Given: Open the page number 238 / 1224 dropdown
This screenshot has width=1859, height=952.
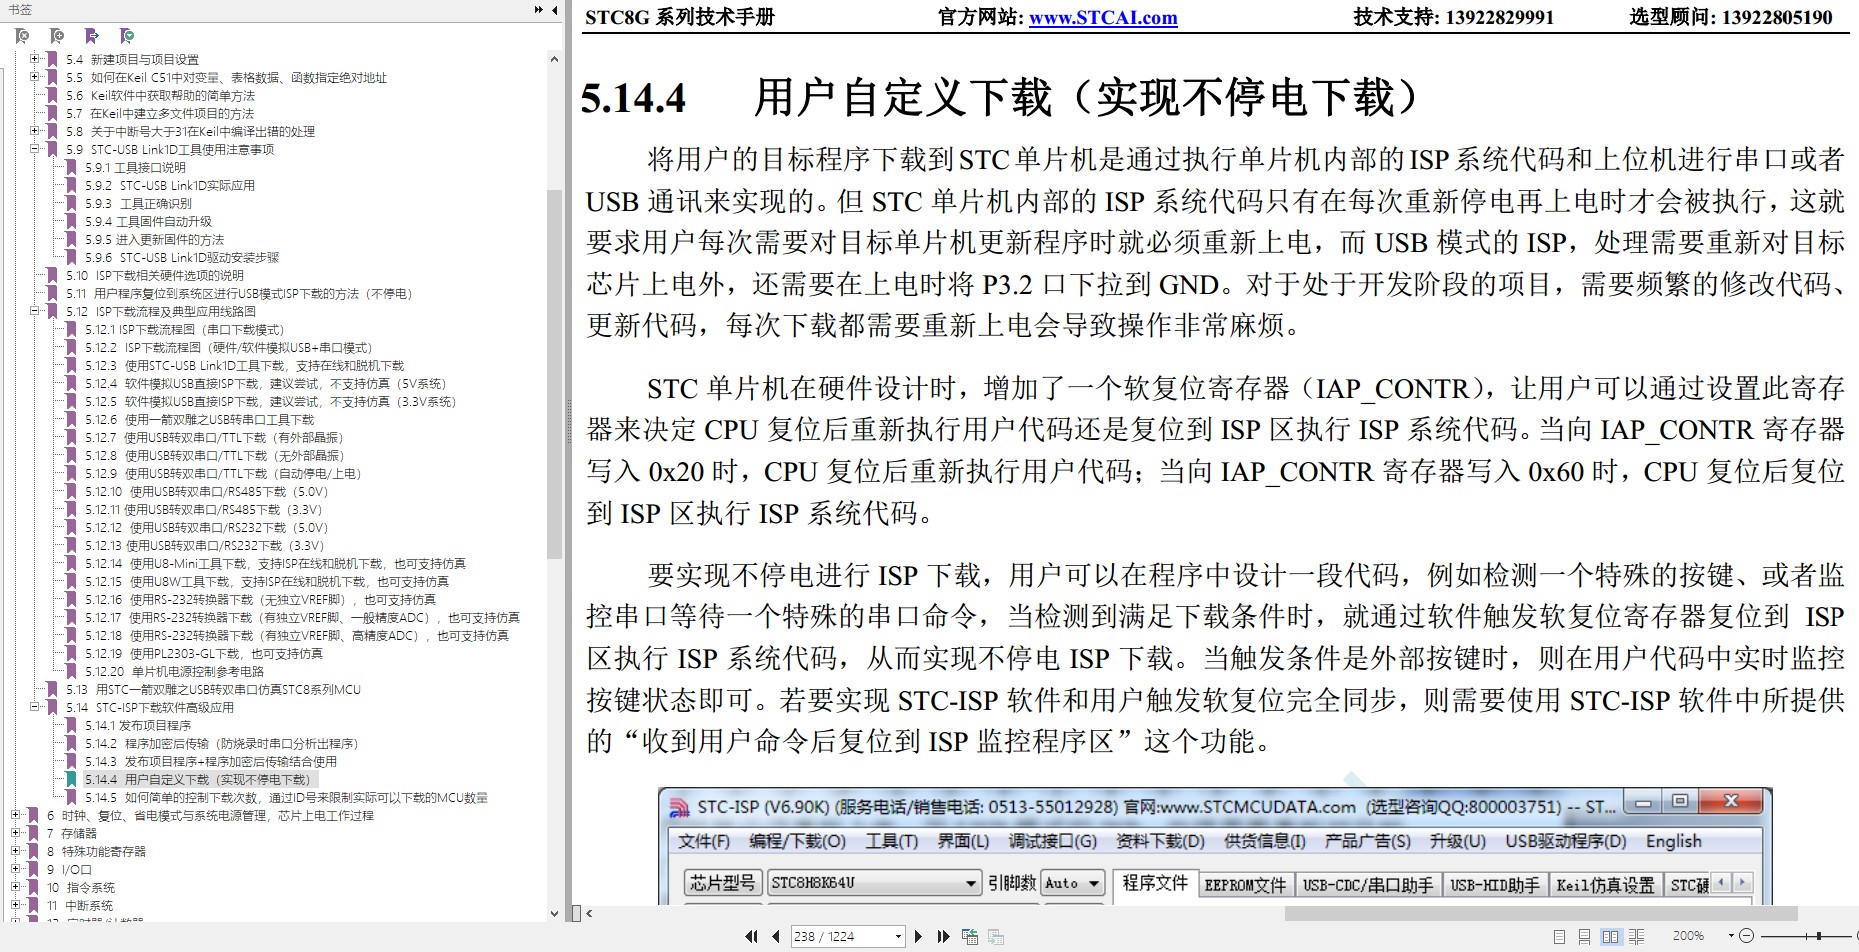Looking at the screenshot, I should 898,936.
